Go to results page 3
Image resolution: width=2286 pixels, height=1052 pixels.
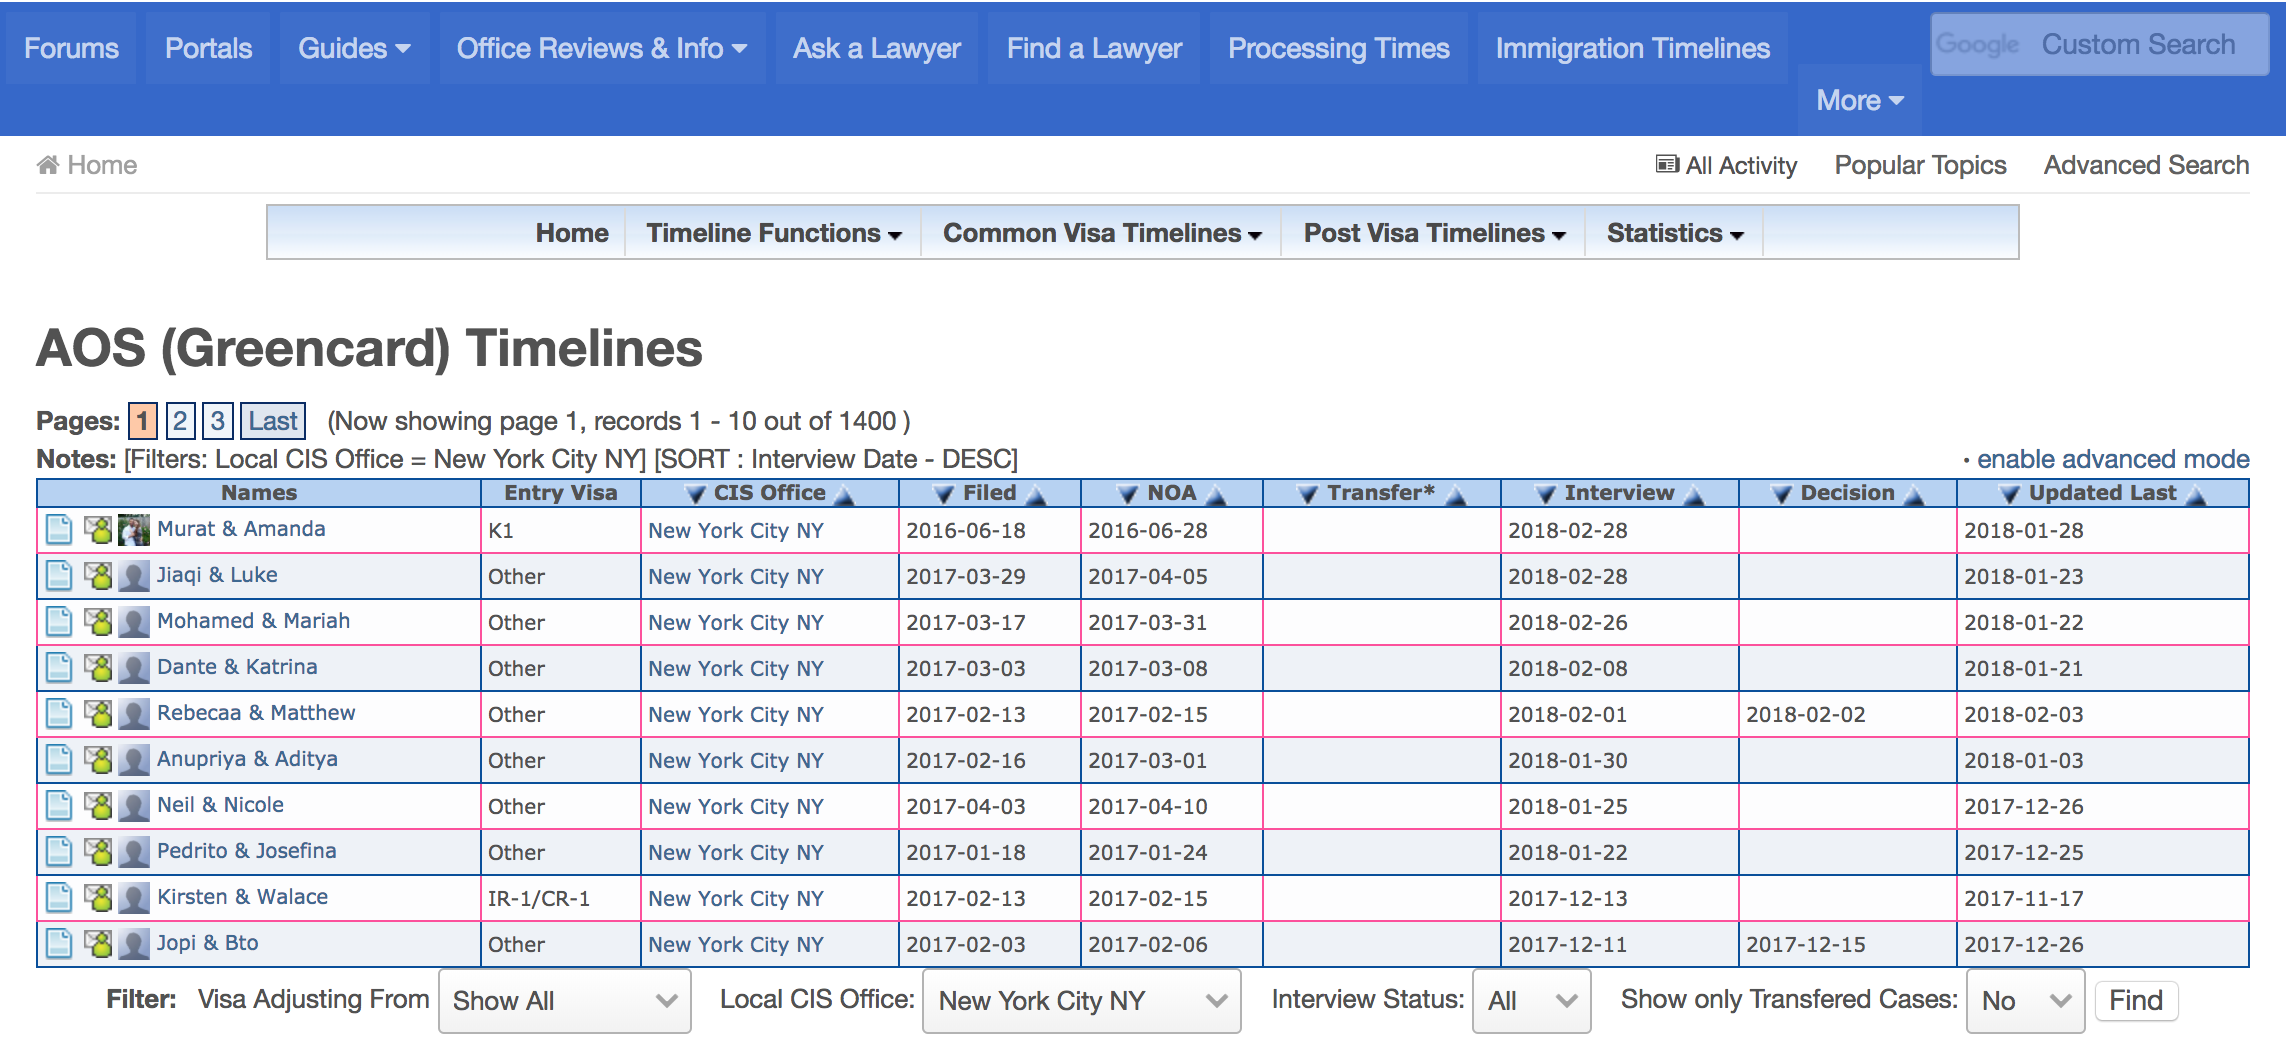point(217,421)
